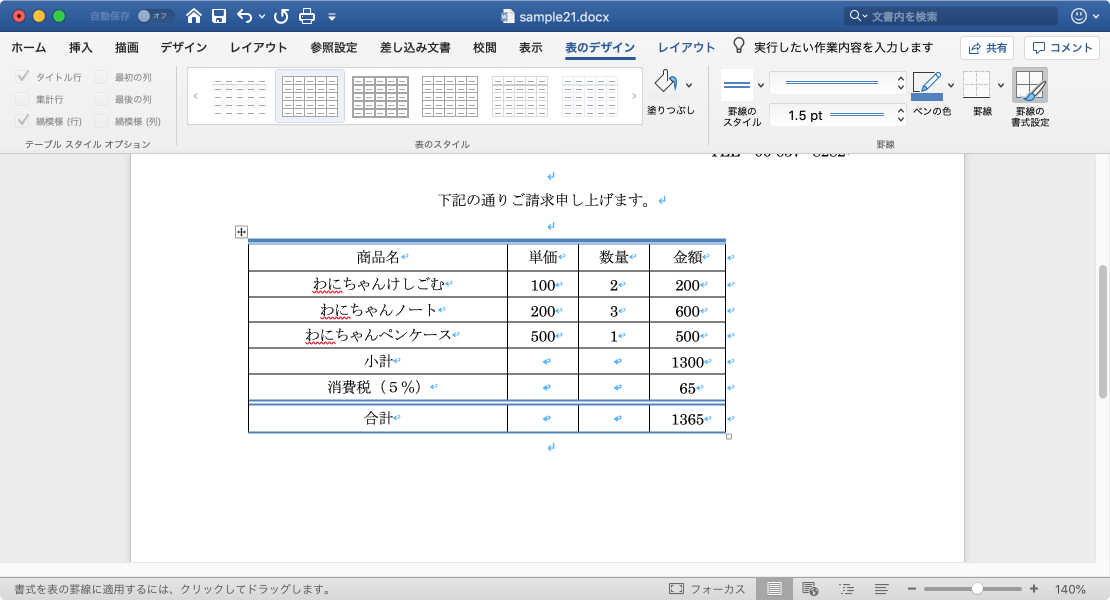1110x600 pixels.
Task: Toggle the AutoSave switch
Action: [x=155, y=16]
